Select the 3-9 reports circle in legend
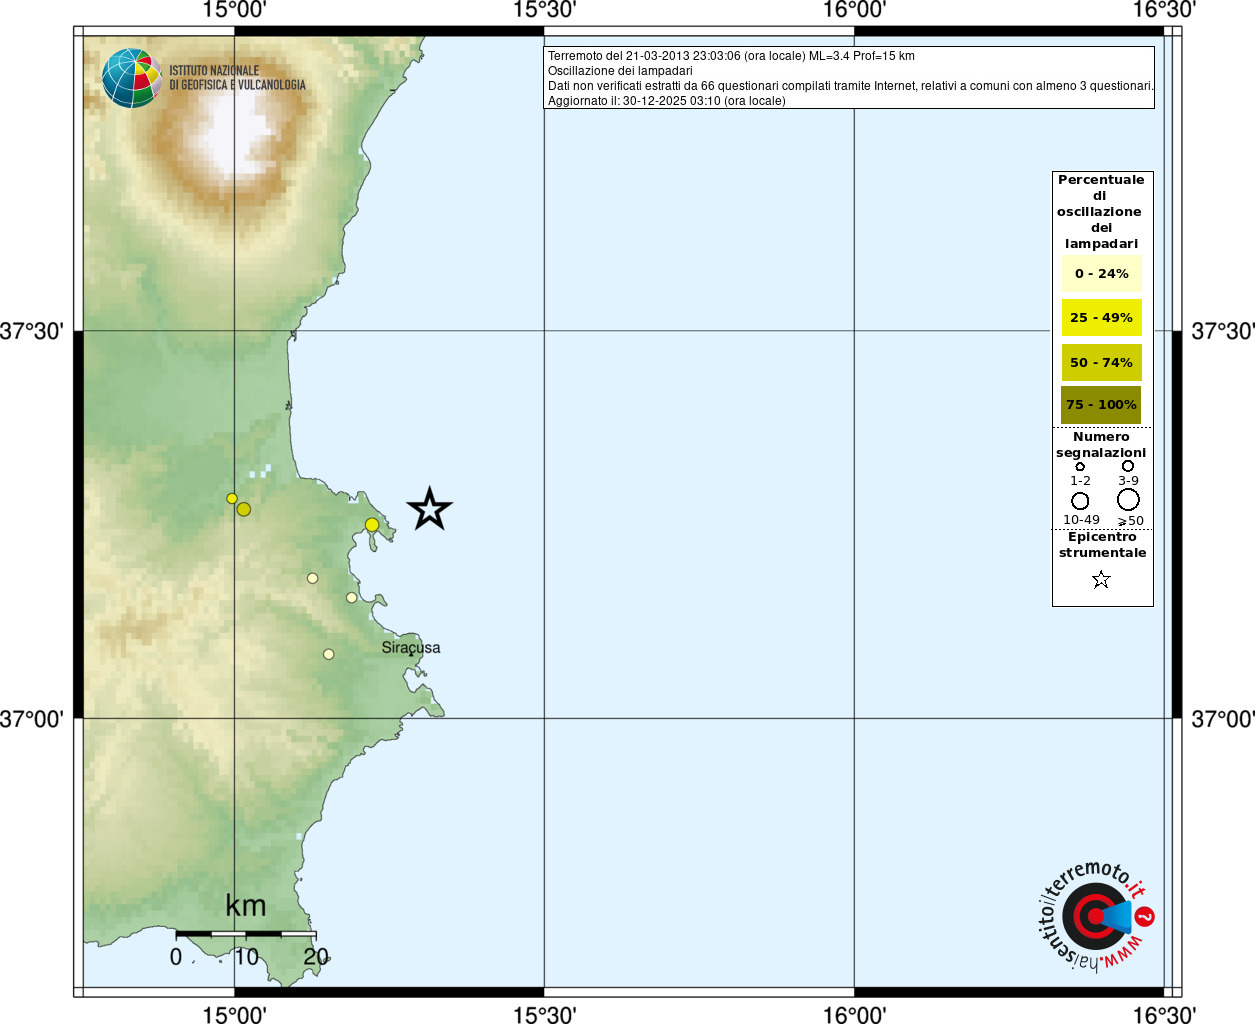Screen dimensions: 1255x1024 point(1128,466)
